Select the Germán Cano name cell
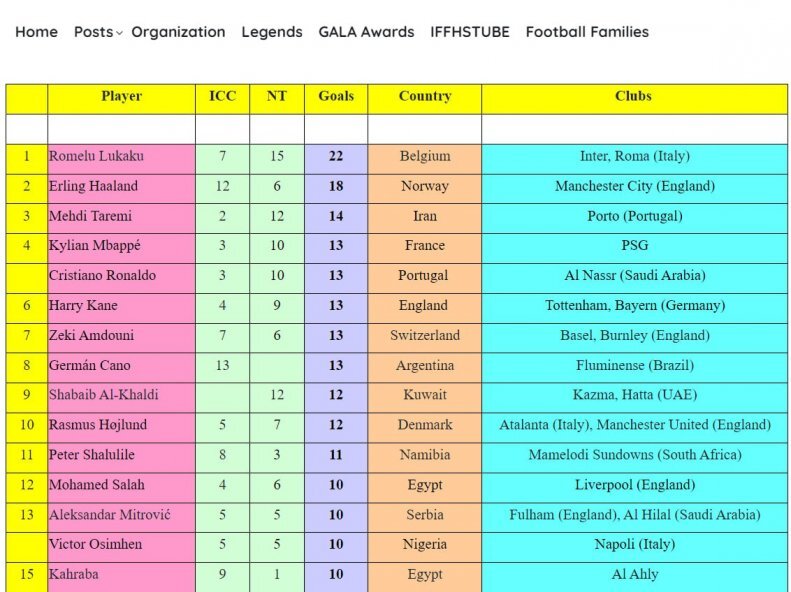 90,366
